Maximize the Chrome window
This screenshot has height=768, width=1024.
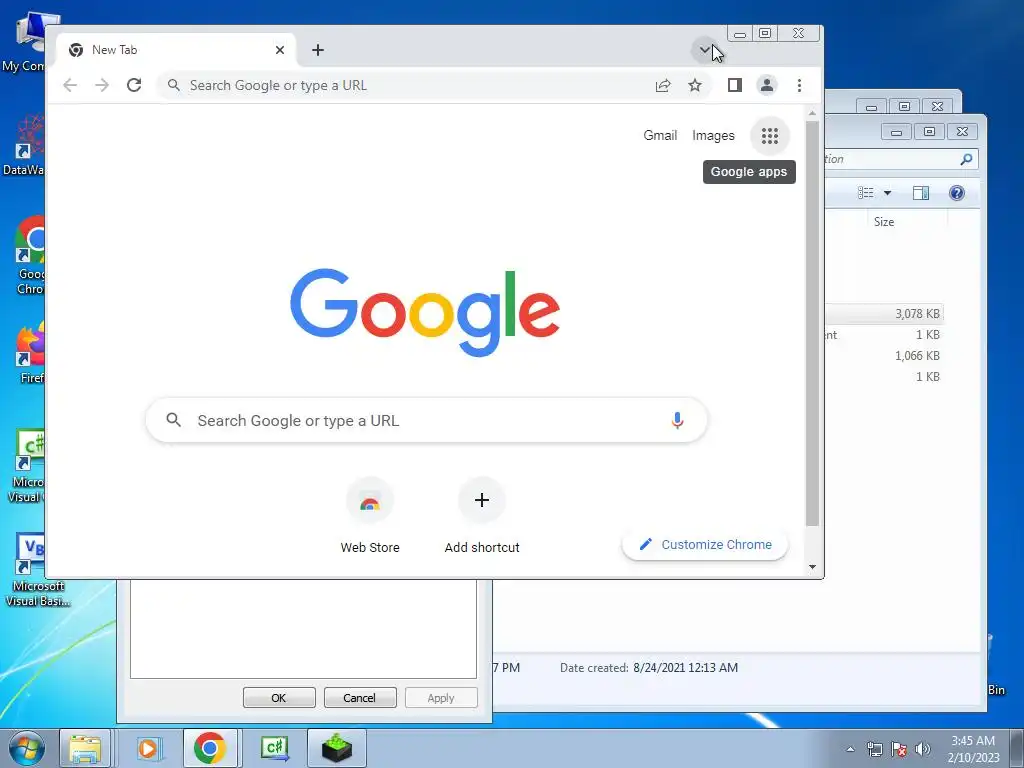(x=765, y=33)
